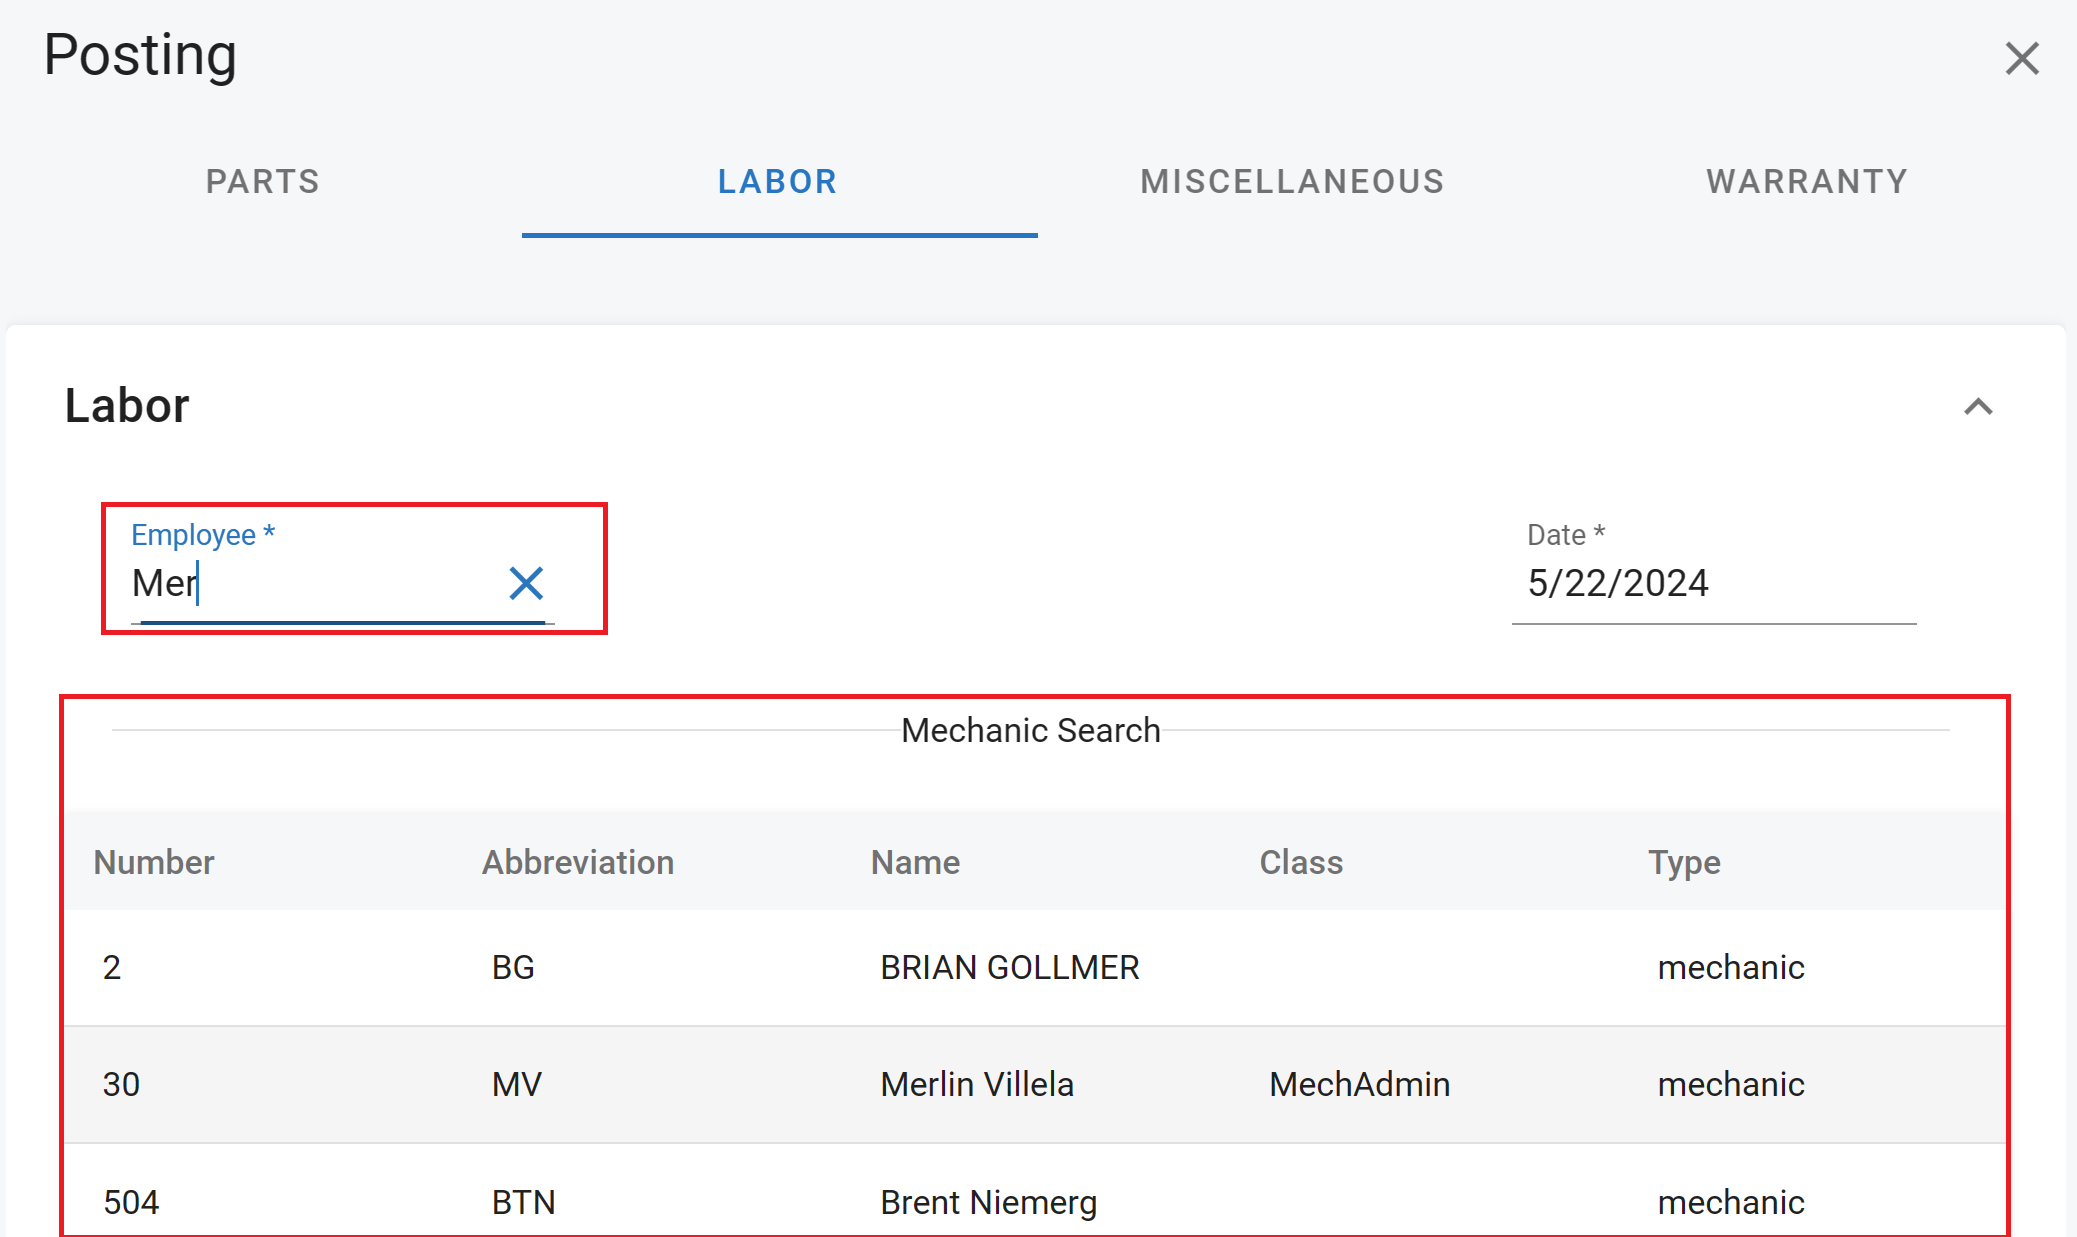The image size is (2077, 1237).
Task: Close the Posting dialog
Action: (2021, 59)
